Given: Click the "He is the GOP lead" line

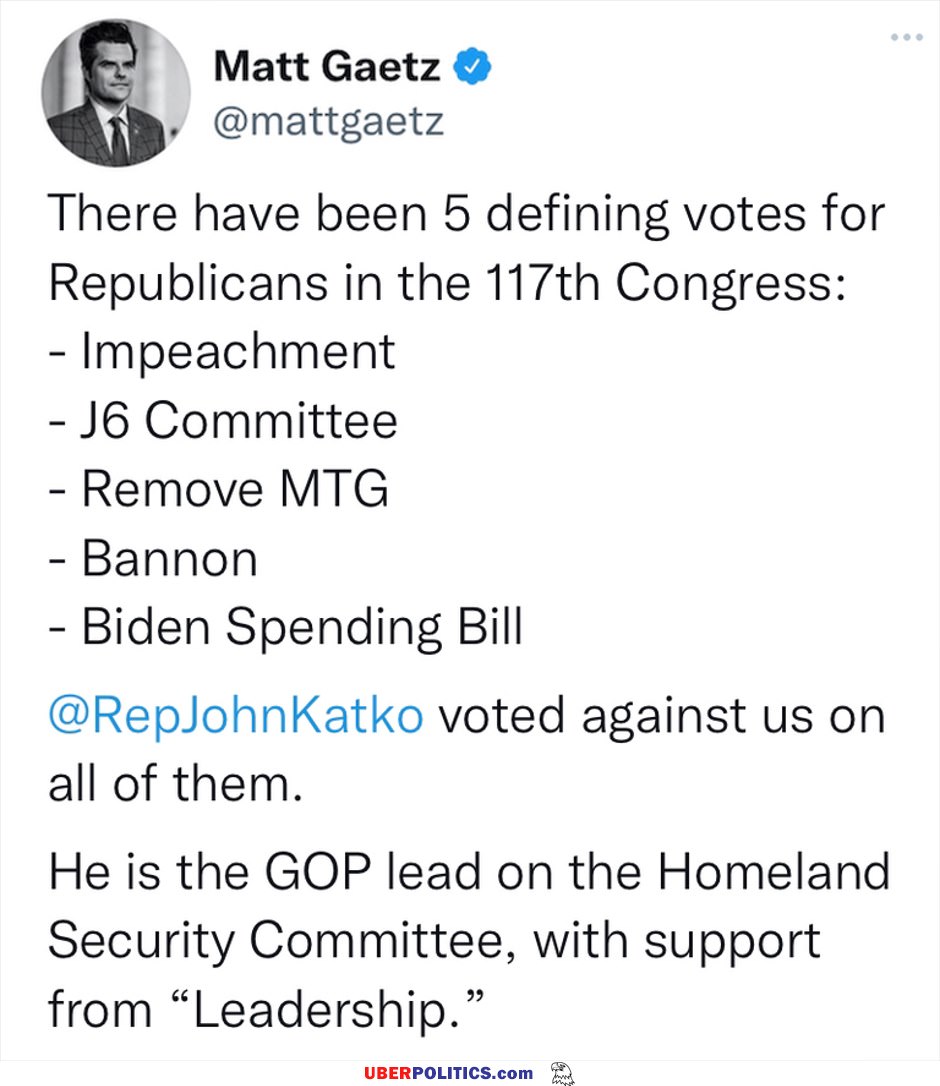Looking at the screenshot, I should pyautogui.click(x=469, y=871).
